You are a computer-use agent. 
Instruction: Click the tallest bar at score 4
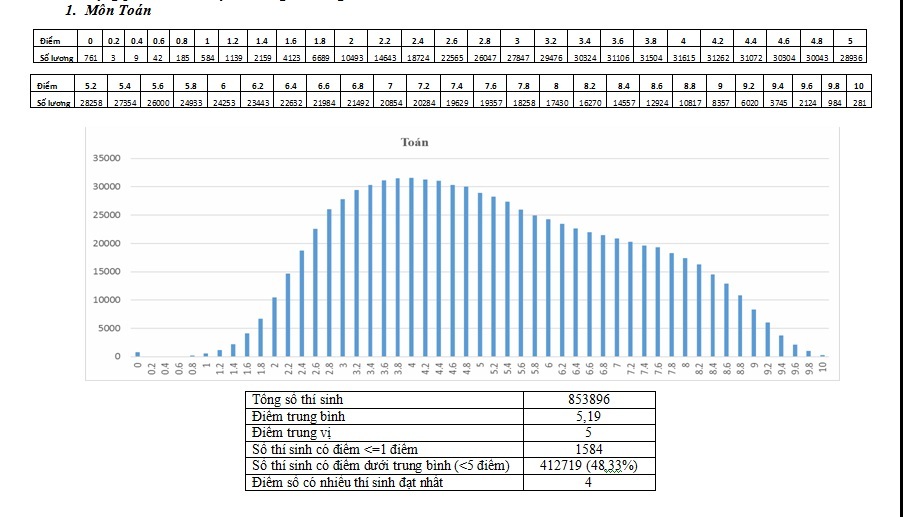click(411, 267)
